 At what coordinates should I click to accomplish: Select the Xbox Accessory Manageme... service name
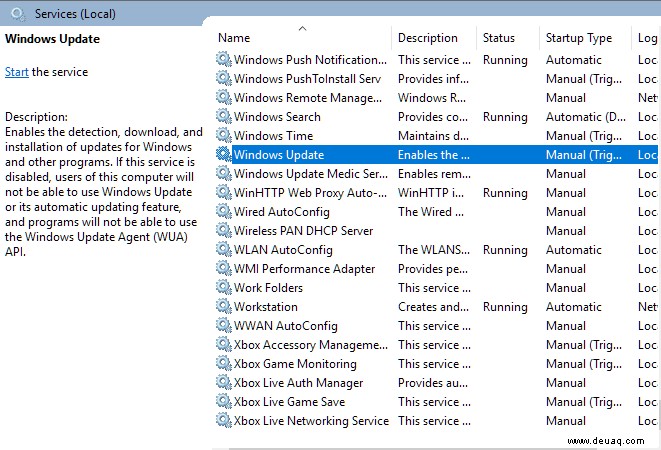[311, 345]
